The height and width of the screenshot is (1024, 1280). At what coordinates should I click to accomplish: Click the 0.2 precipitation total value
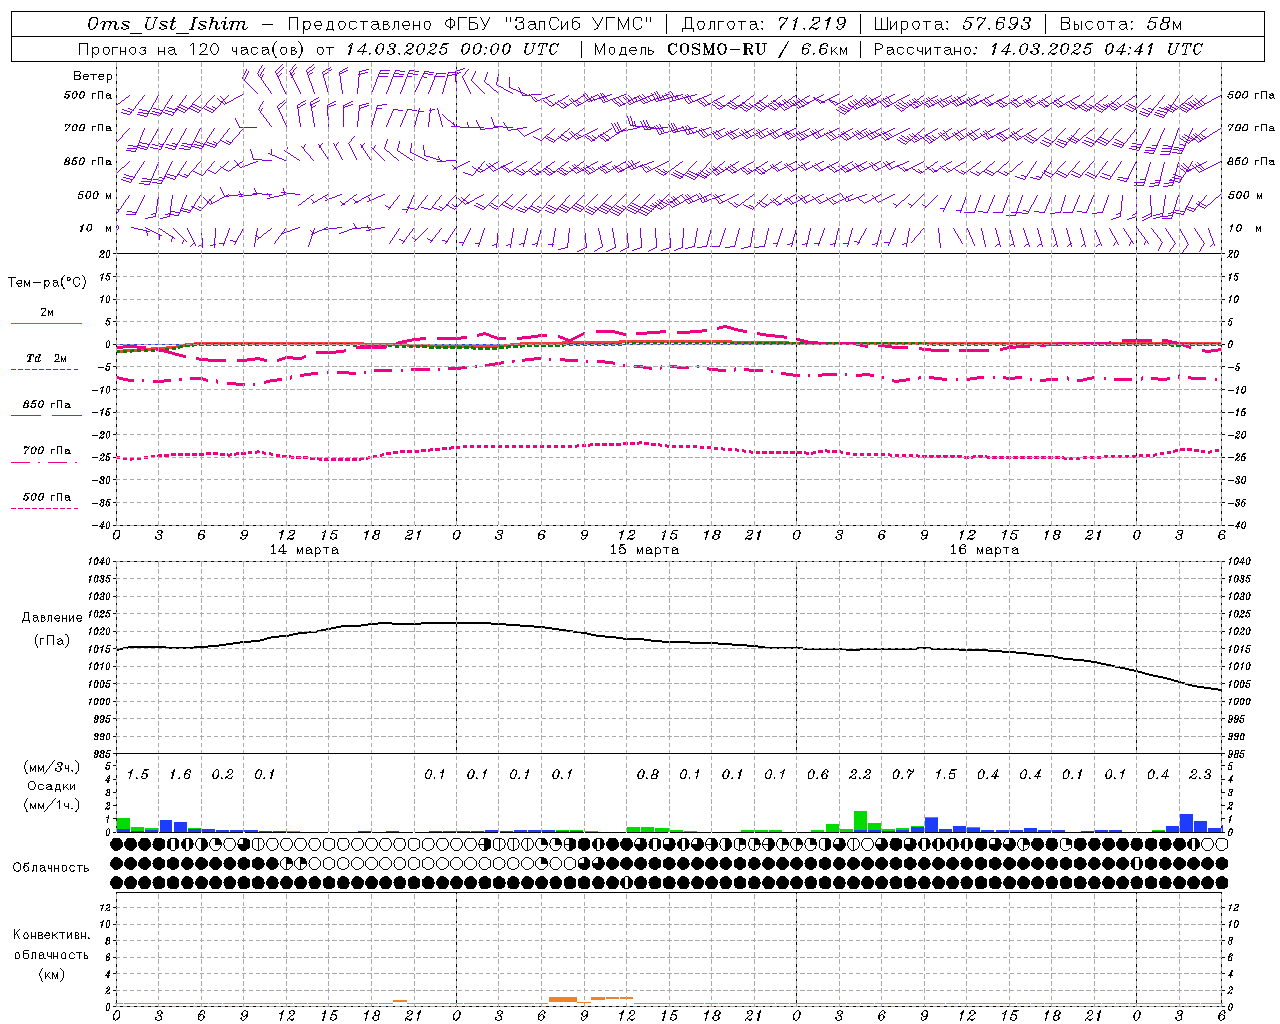point(222,775)
